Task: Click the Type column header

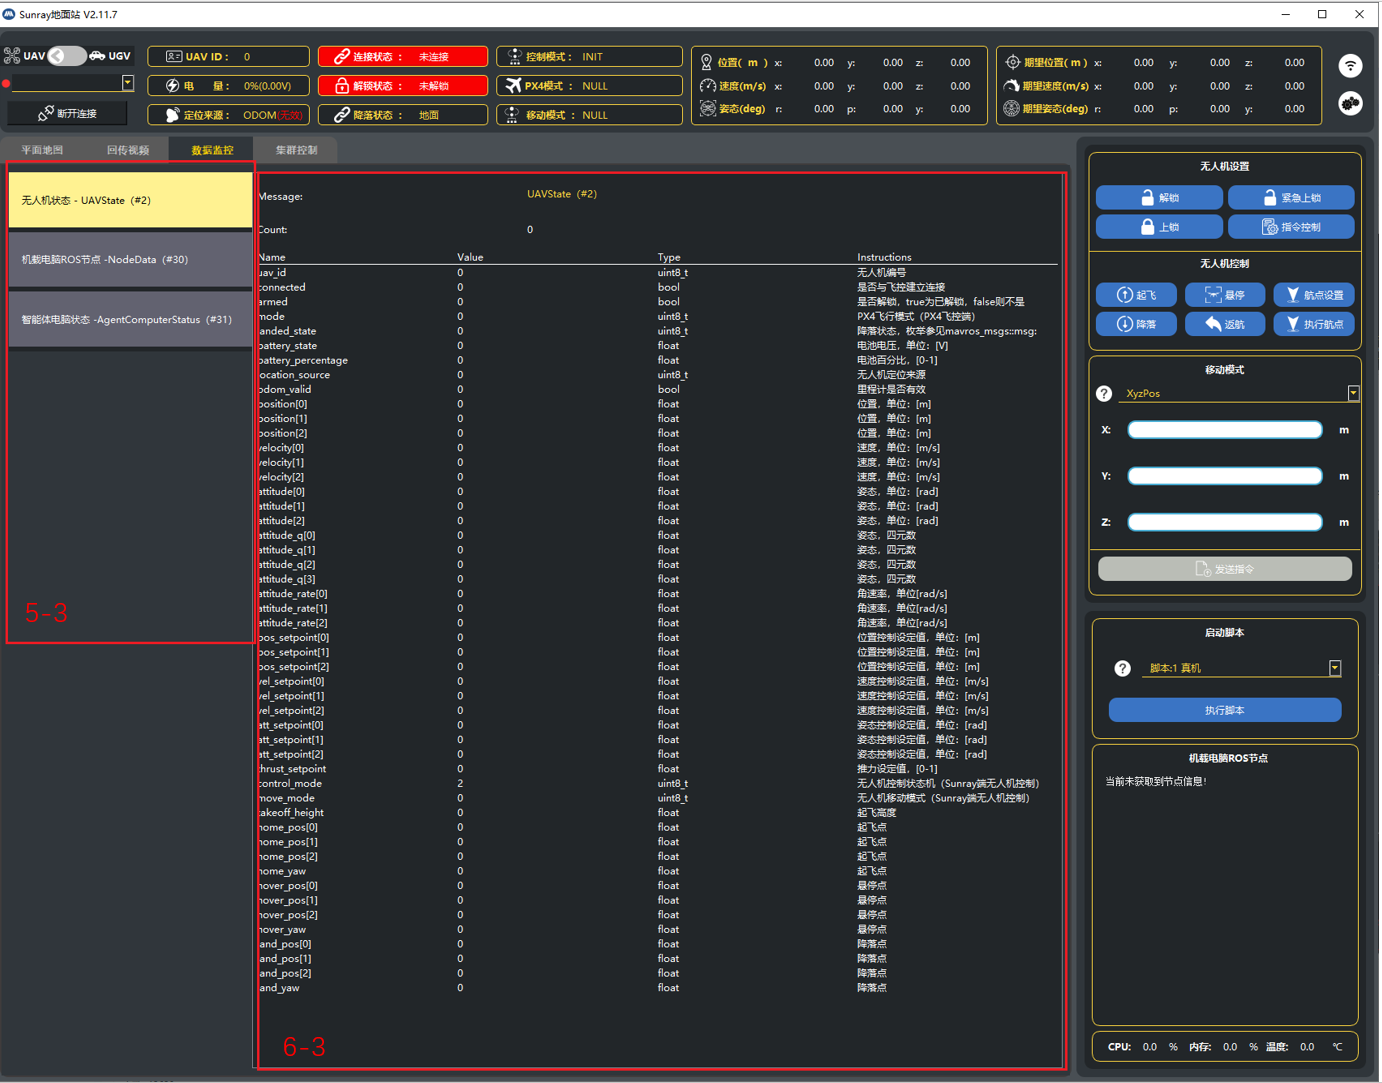Action: coord(669,257)
